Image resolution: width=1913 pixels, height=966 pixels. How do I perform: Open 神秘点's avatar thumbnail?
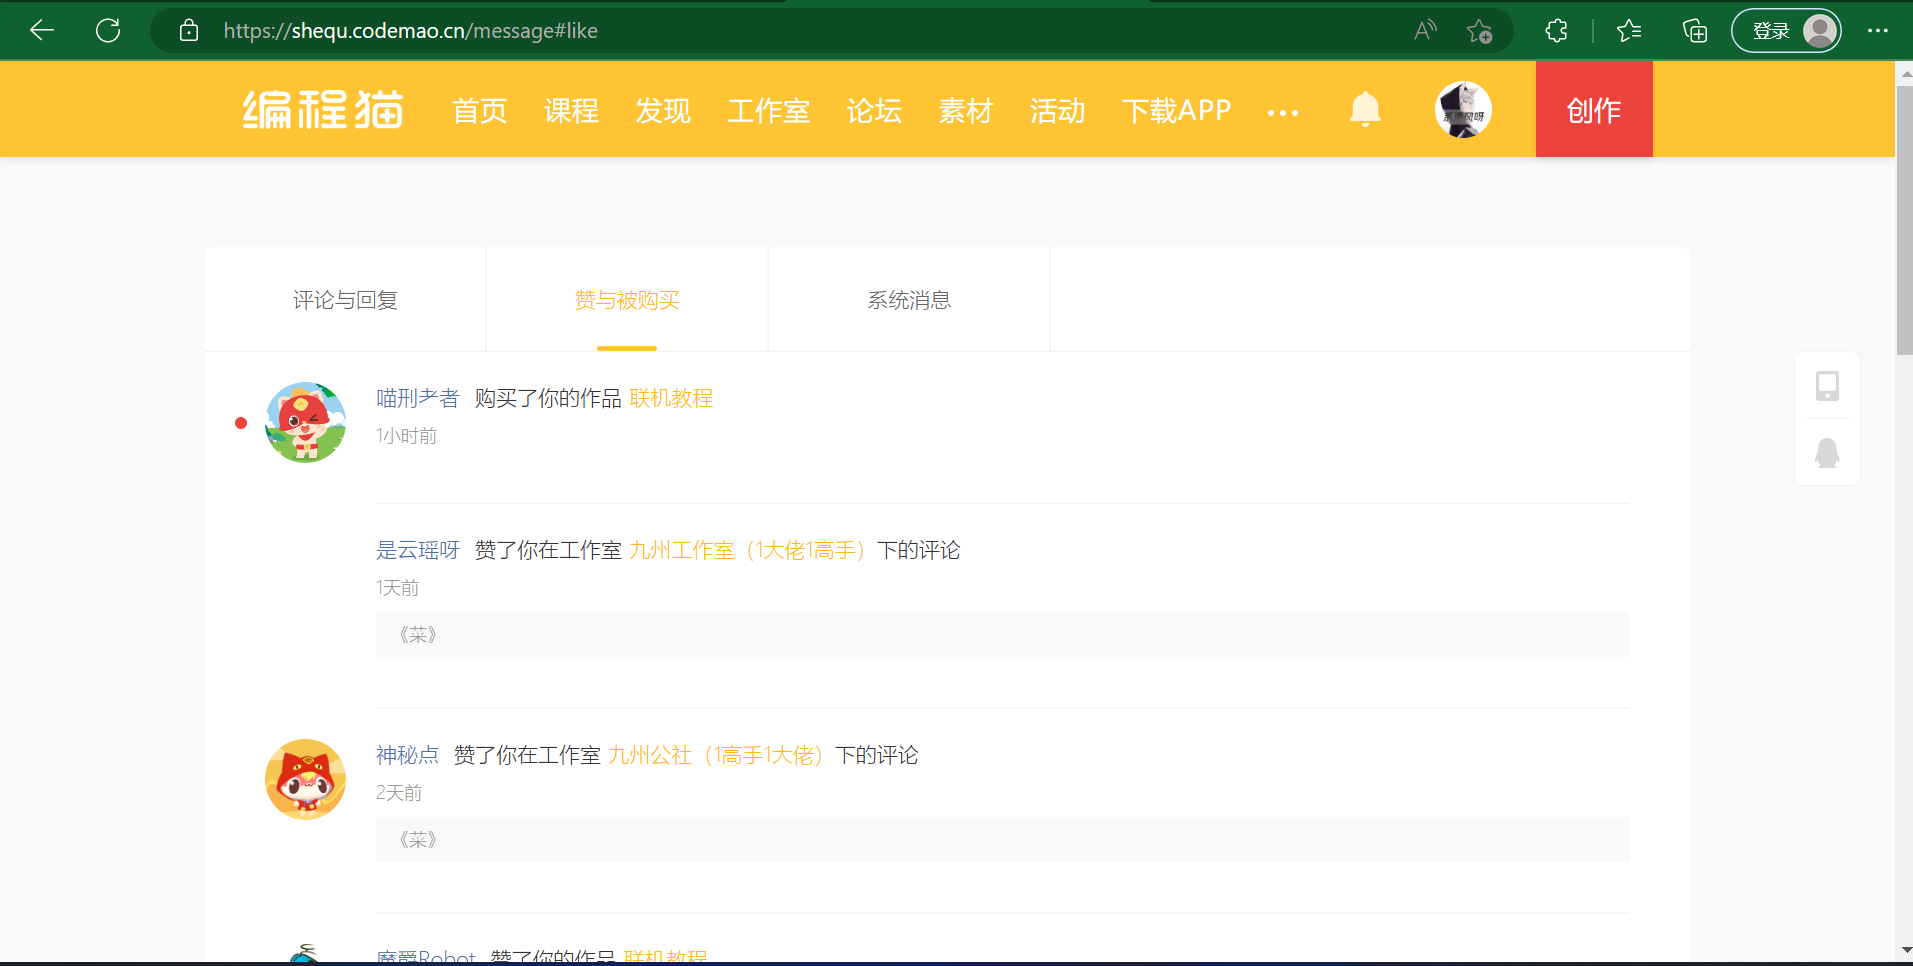(305, 779)
